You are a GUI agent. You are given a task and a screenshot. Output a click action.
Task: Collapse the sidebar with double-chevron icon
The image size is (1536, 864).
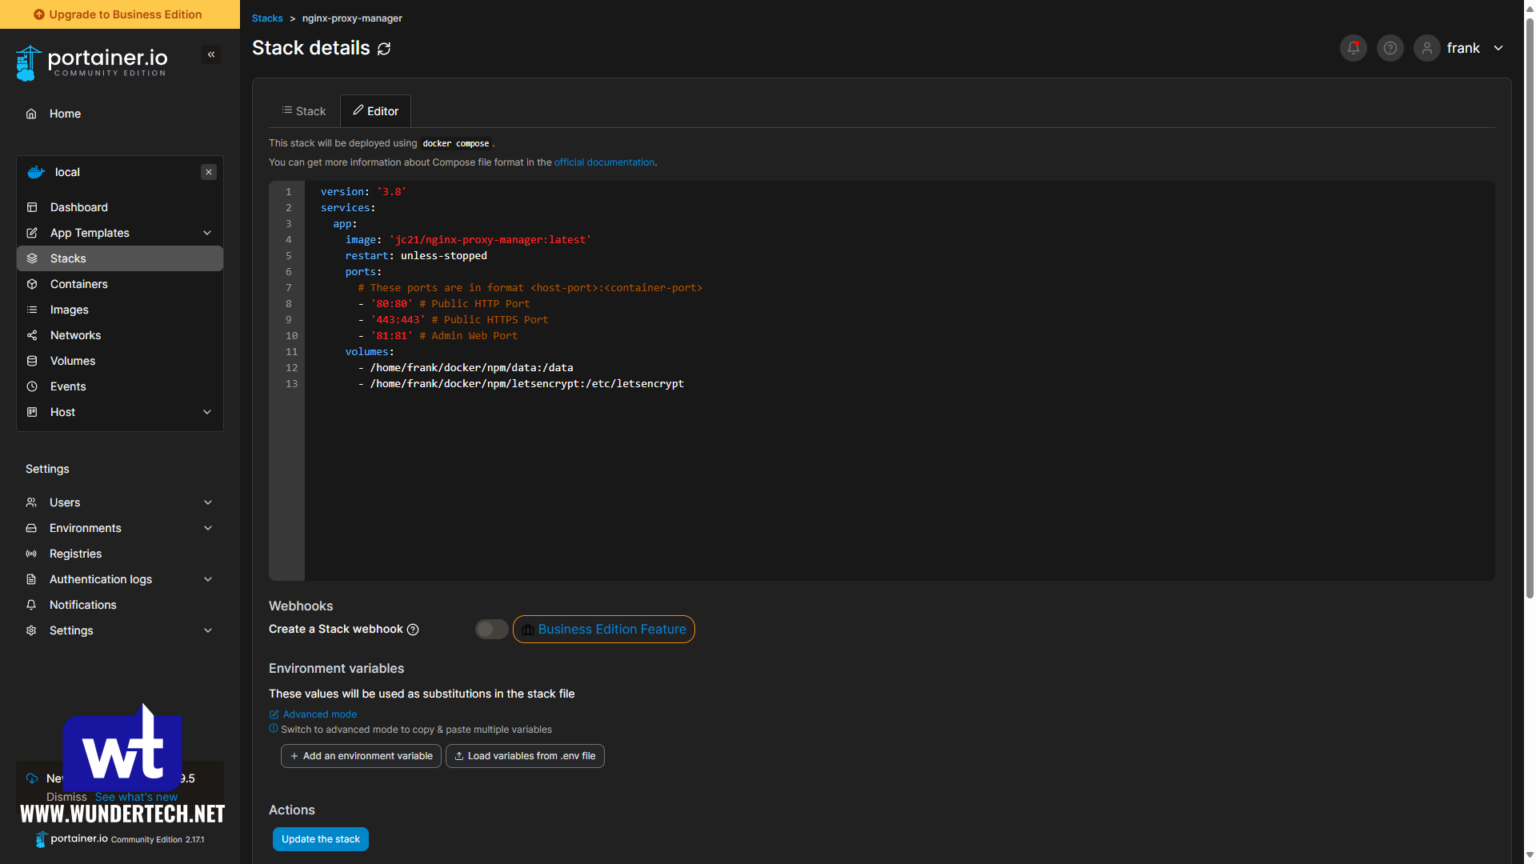point(211,55)
